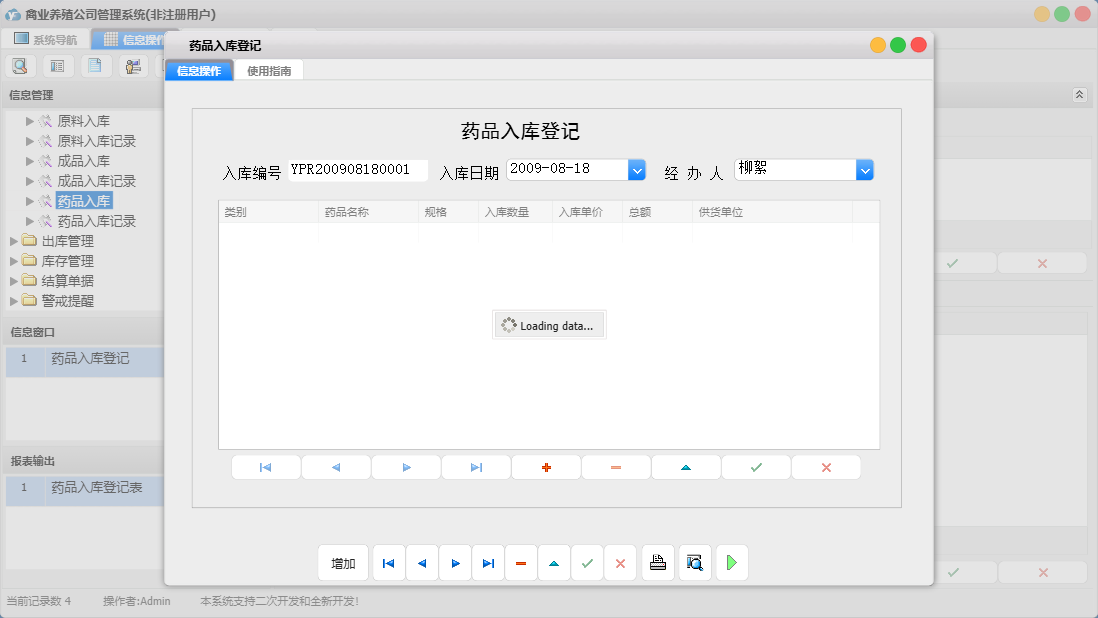Viewport: 1098px width, 618px height.
Task: Click the list view icon in top toolbar
Action: (x=57, y=65)
